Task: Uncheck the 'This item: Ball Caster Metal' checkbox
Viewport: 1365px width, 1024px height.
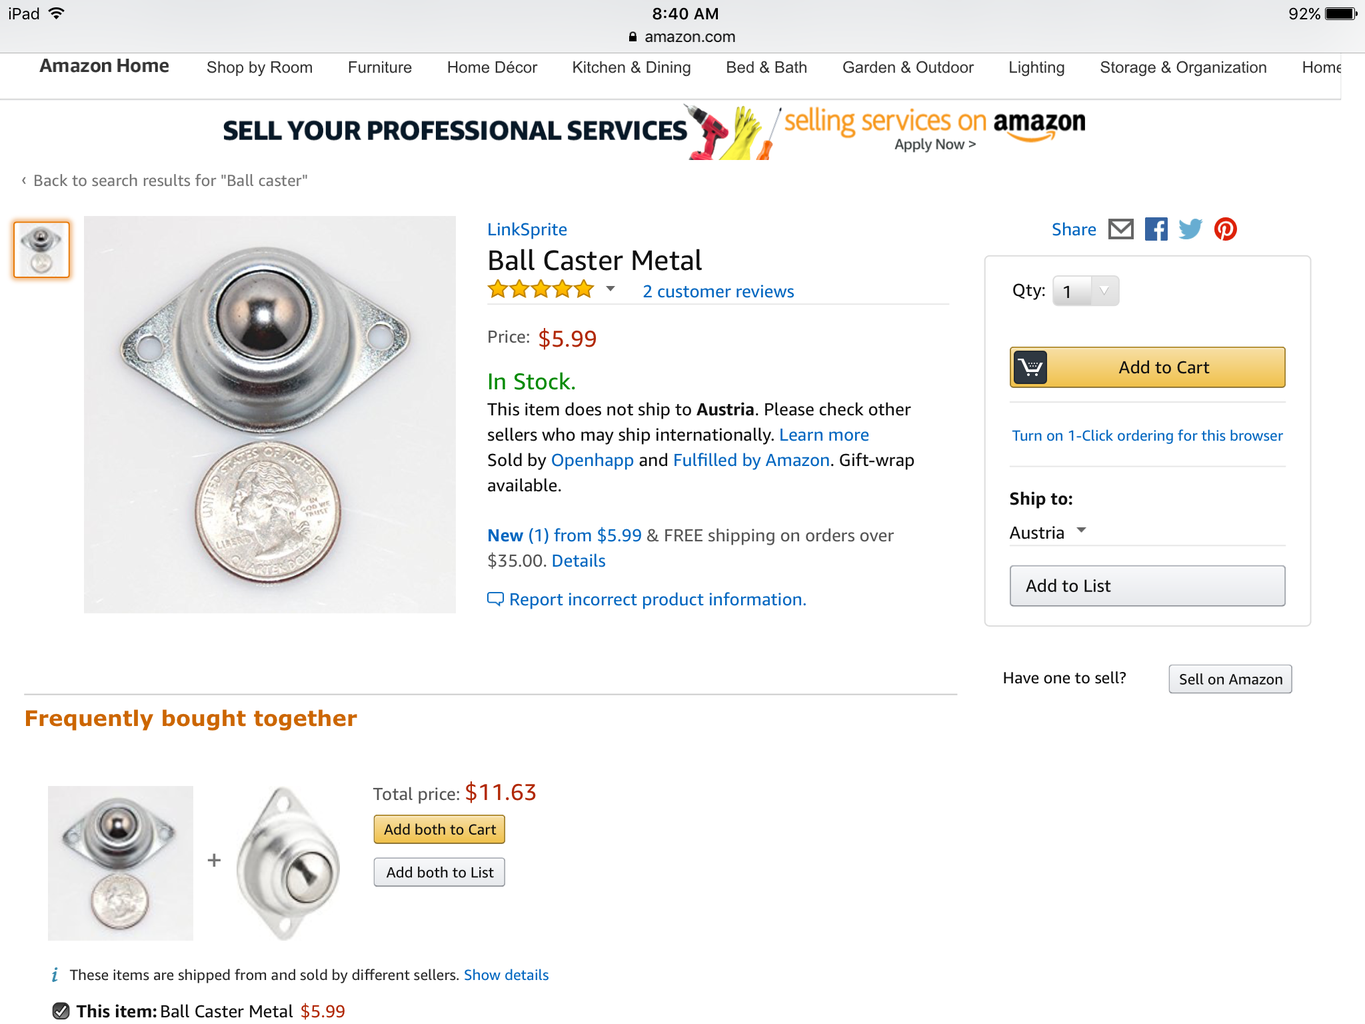Action: (61, 1011)
